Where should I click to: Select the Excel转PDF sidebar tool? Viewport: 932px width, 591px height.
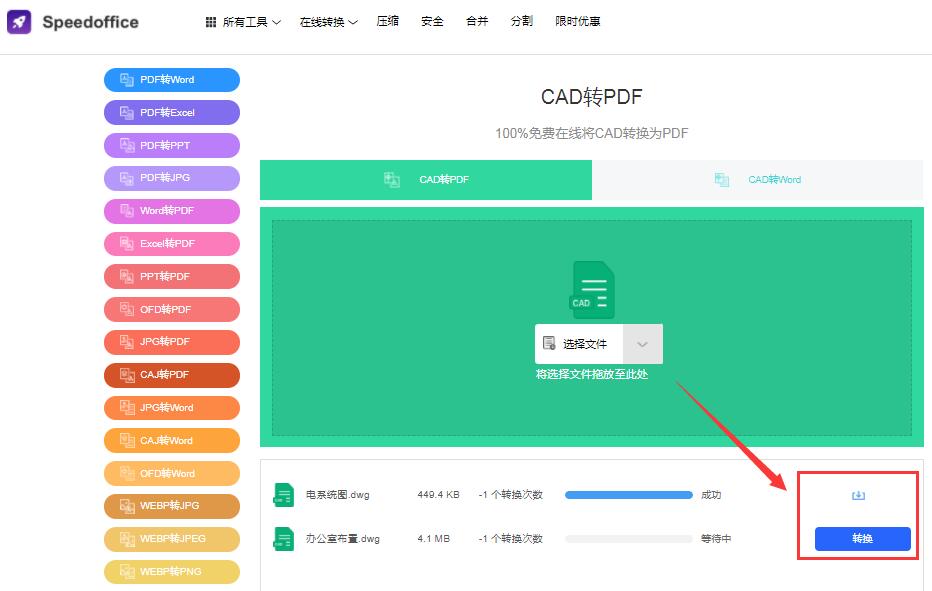(x=172, y=244)
